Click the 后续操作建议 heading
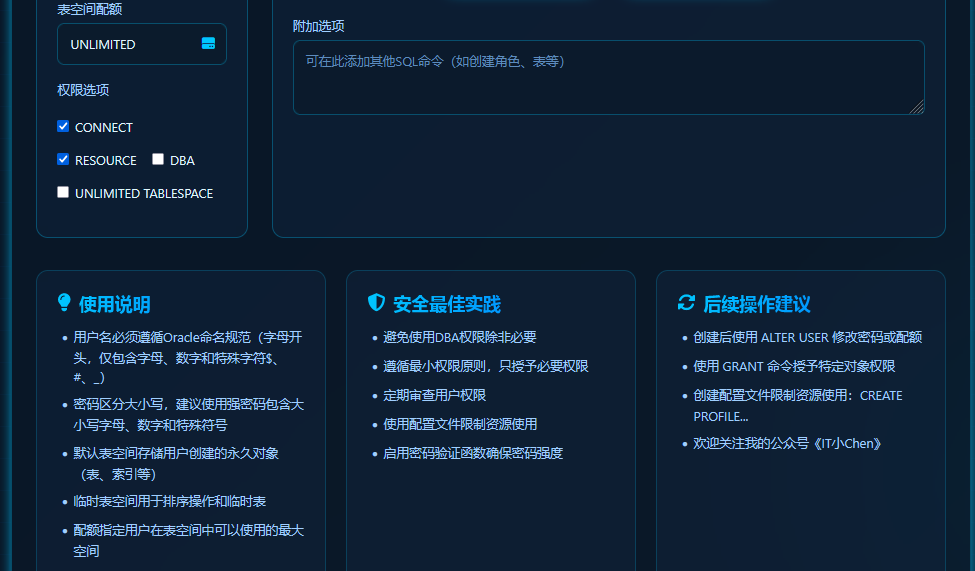Screen dimensions: 975x571 click(757, 305)
